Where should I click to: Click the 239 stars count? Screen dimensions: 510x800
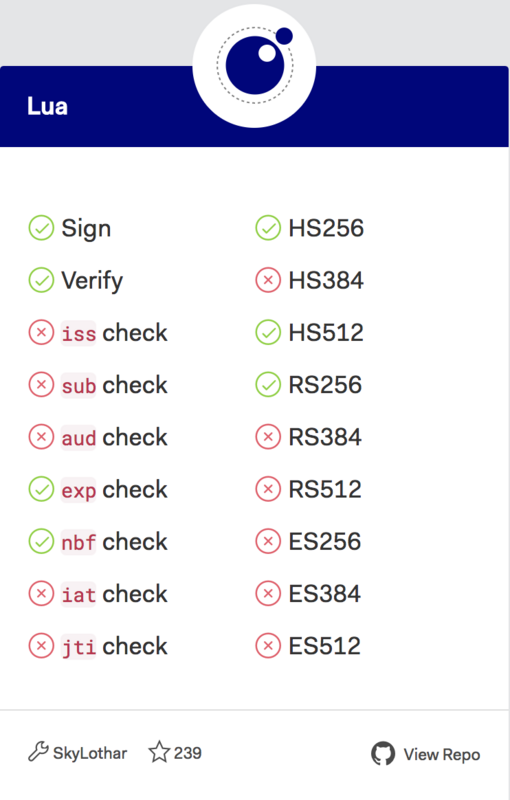pyautogui.click(x=188, y=753)
